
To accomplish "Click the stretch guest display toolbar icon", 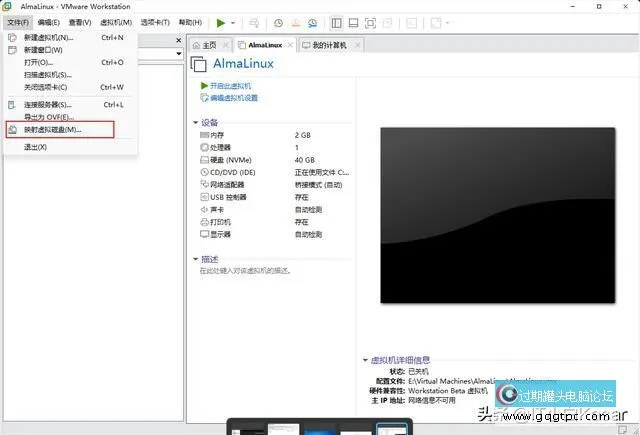I will point(436,23).
